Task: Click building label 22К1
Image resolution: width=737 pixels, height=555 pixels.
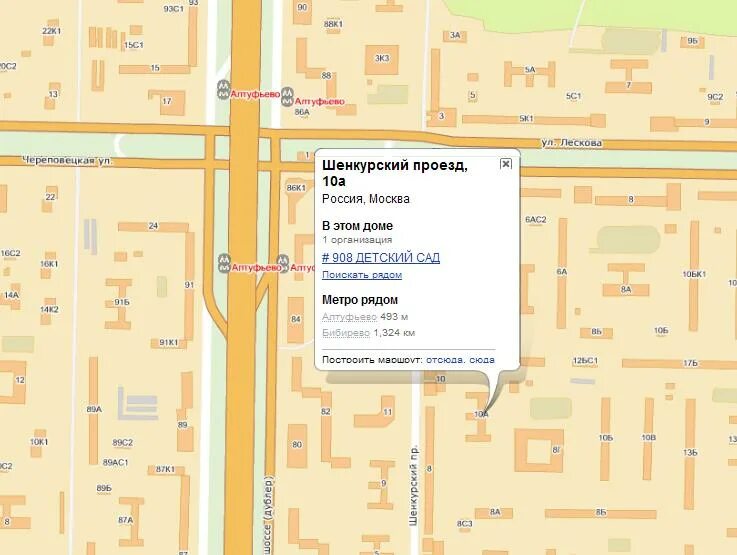Action: tap(52, 31)
